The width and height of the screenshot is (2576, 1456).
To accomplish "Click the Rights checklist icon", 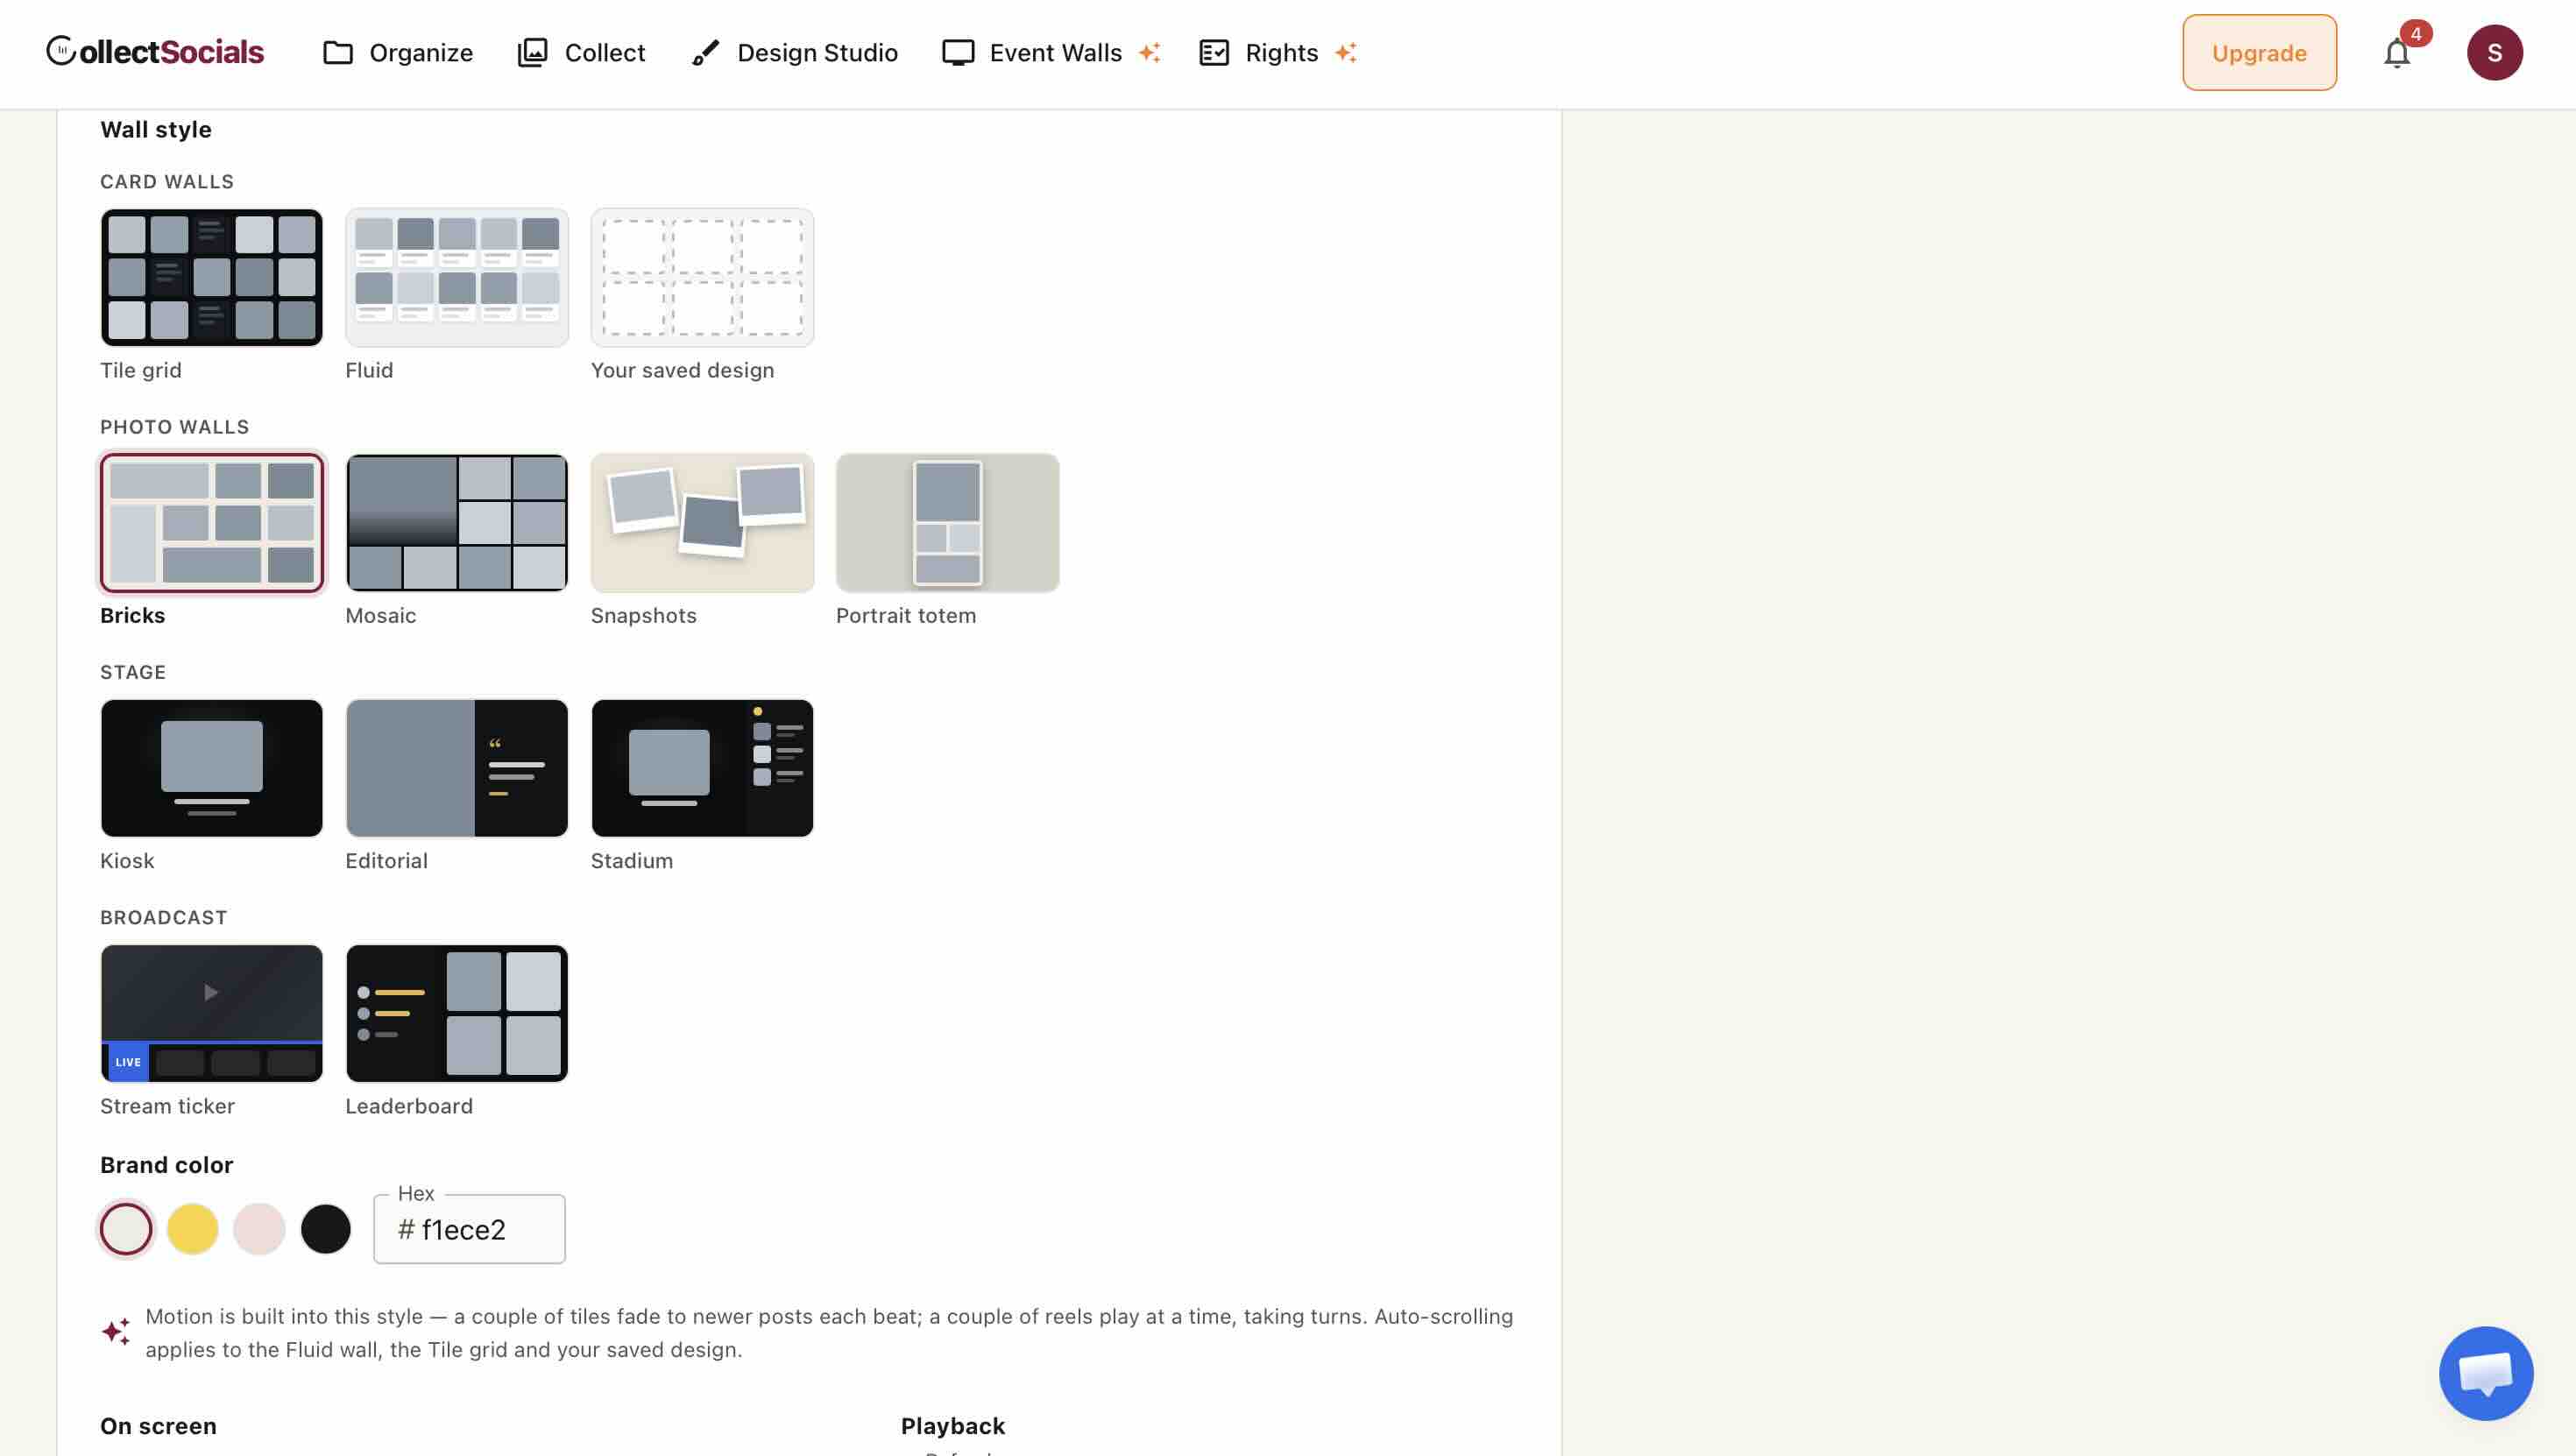I will (1214, 53).
